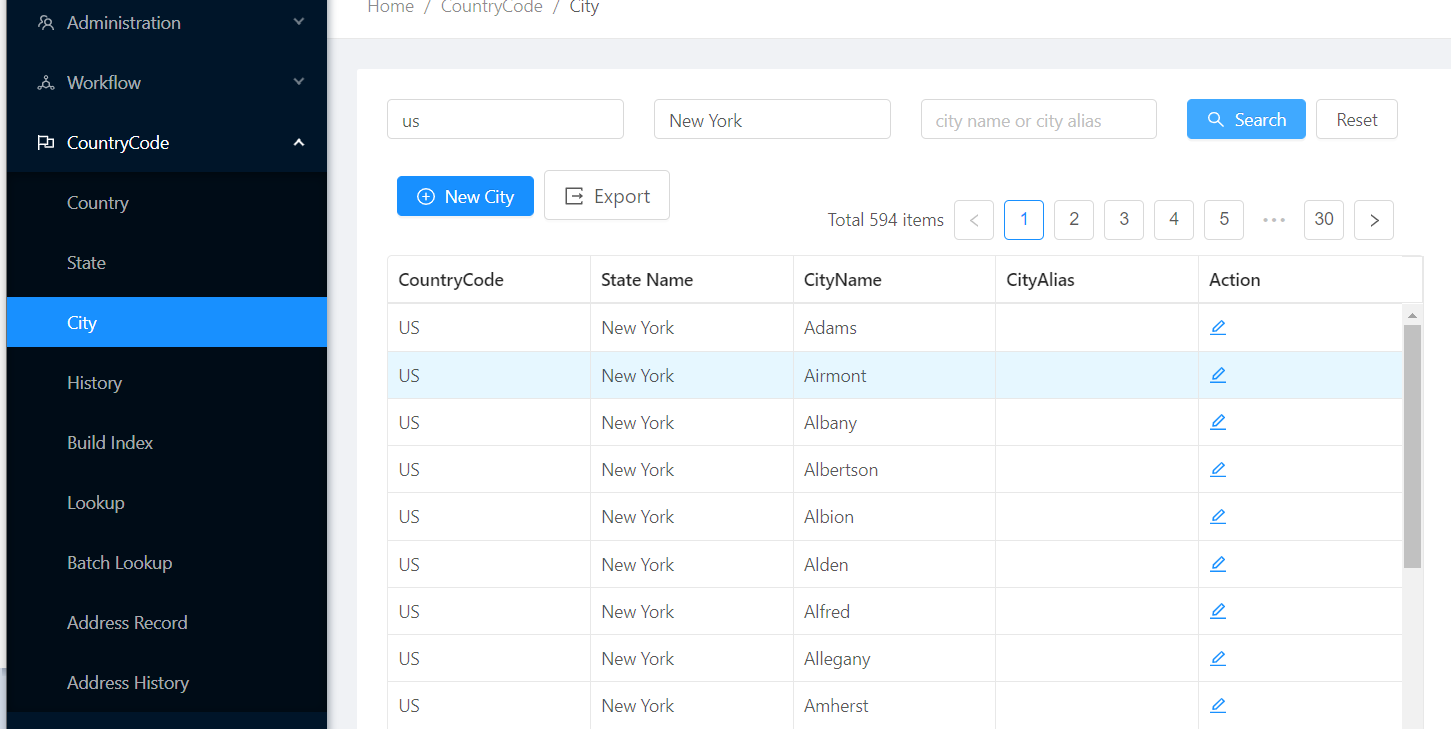This screenshot has height=729, width=1451.
Task: Edit the Airmont row via pencil icon
Action: point(1217,375)
